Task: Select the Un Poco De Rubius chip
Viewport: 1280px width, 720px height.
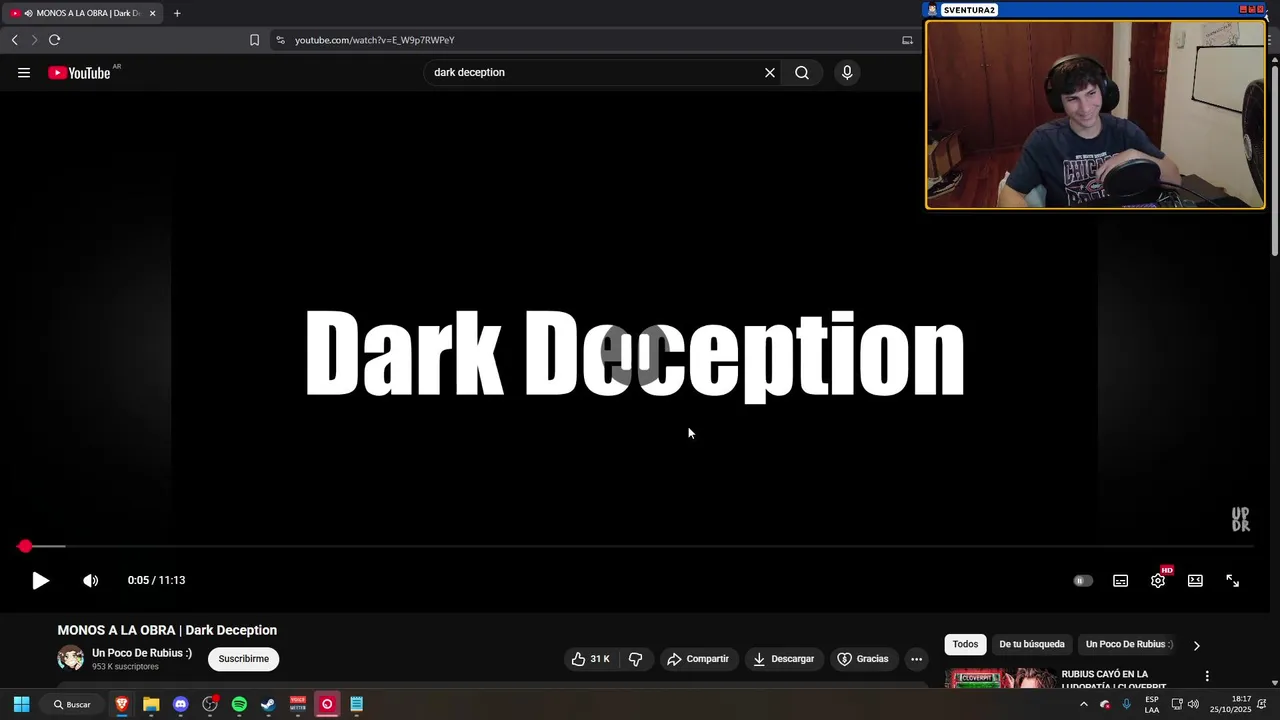Action: coord(1129,644)
